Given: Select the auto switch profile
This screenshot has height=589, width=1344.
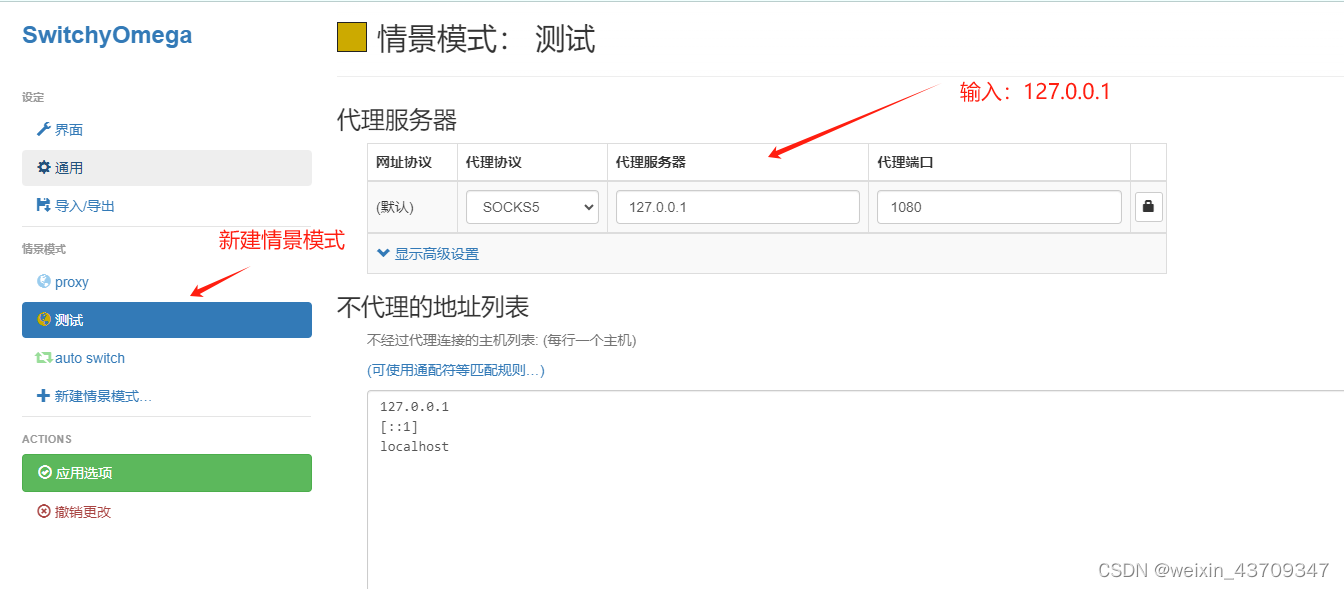Looking at the screenshot, I should coord(167,358).
